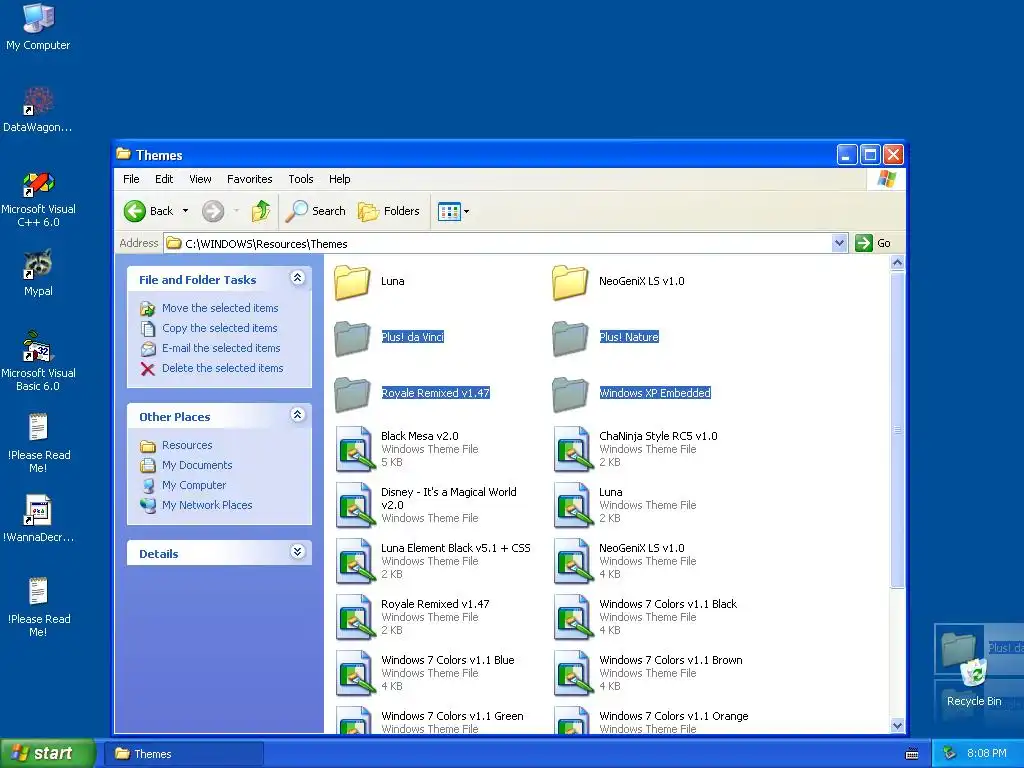Image resolution: width=1024 pixels, height=768 pixels.
Task: Open the Back history dropdown arrow
Action: [x=185, y=211]
